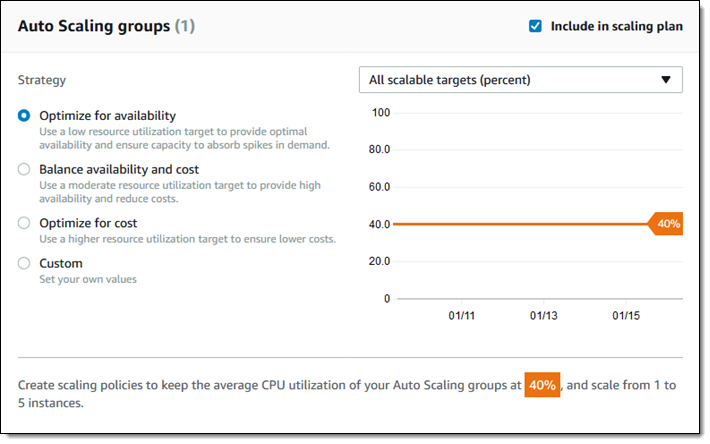Image resolution: width=710 pixels, height=444 pixels.
Task: Click the 0 value on the chart's vertical axis
Action: (x=386, y=299)
